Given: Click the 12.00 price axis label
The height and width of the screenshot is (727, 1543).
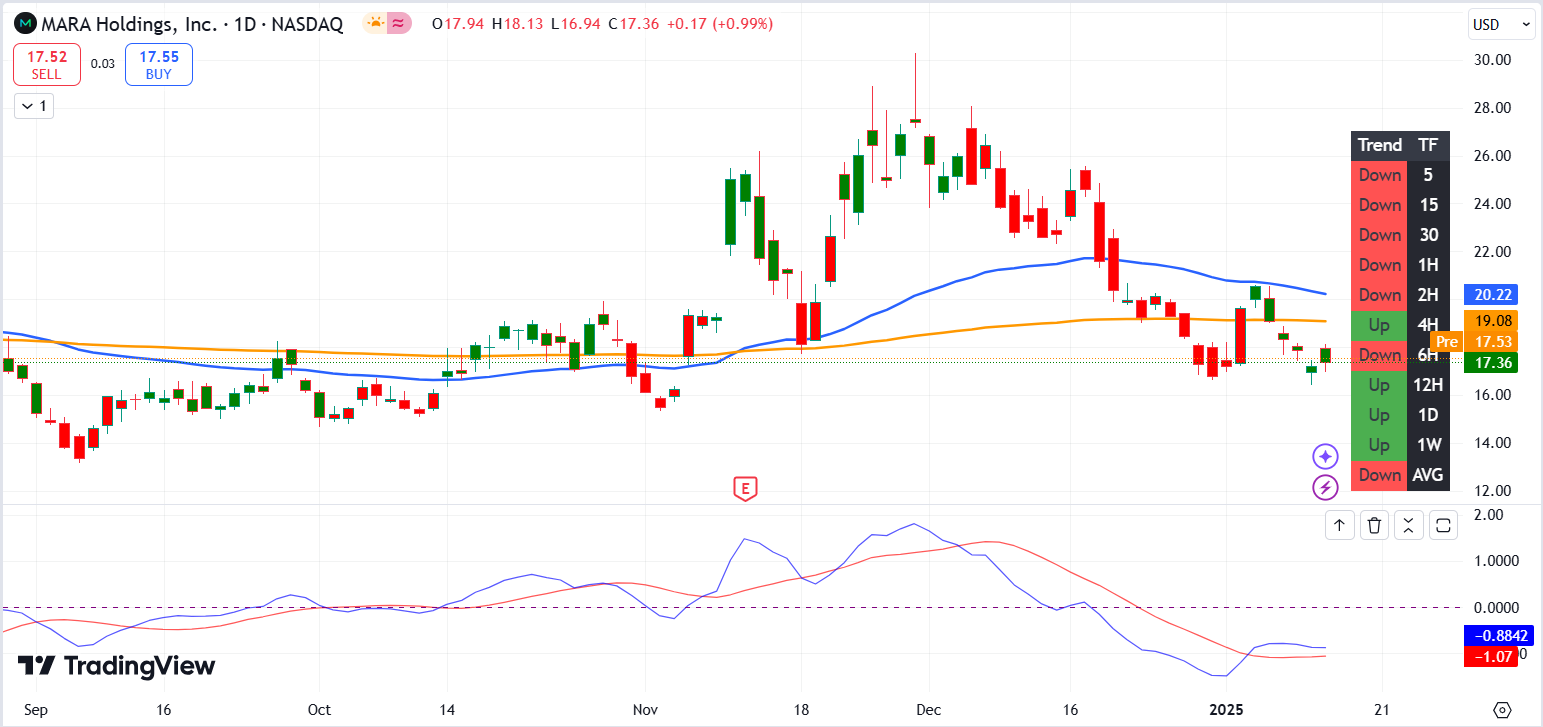Looking at the screenshot, I should 1493,491.
